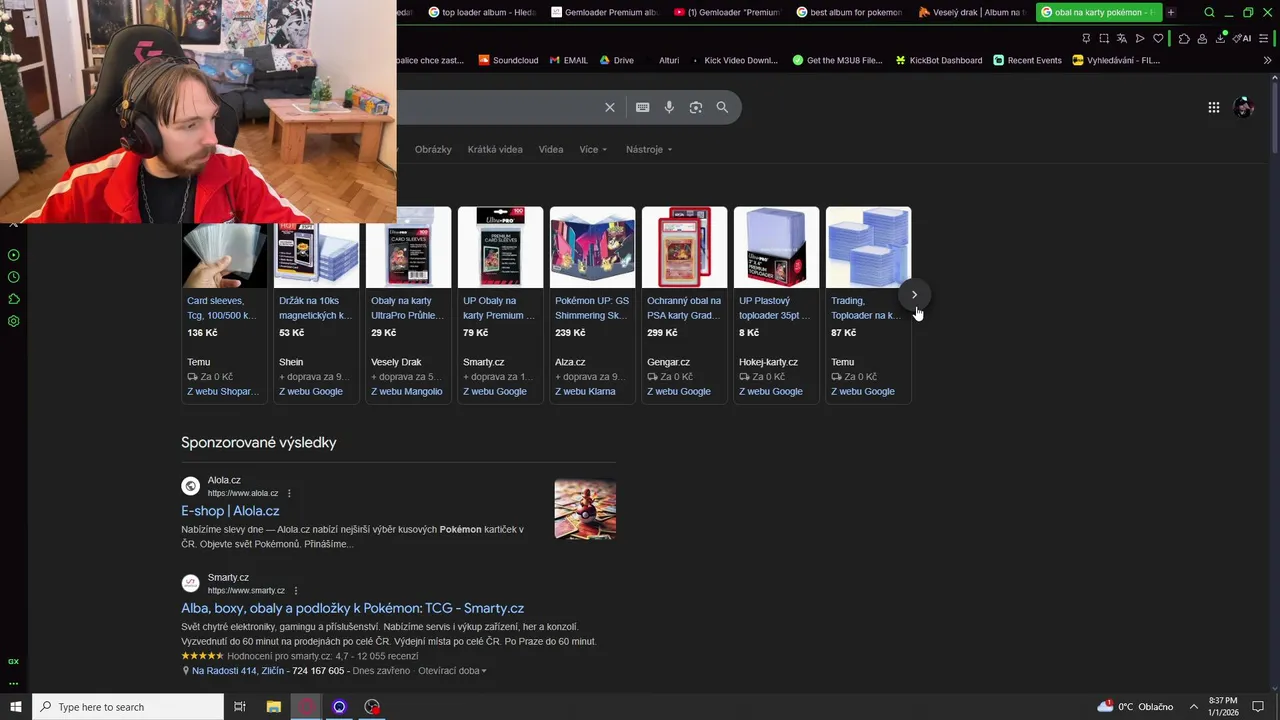
Task: Open Recent Events bookmark
Action: [x=1027, y=60]
